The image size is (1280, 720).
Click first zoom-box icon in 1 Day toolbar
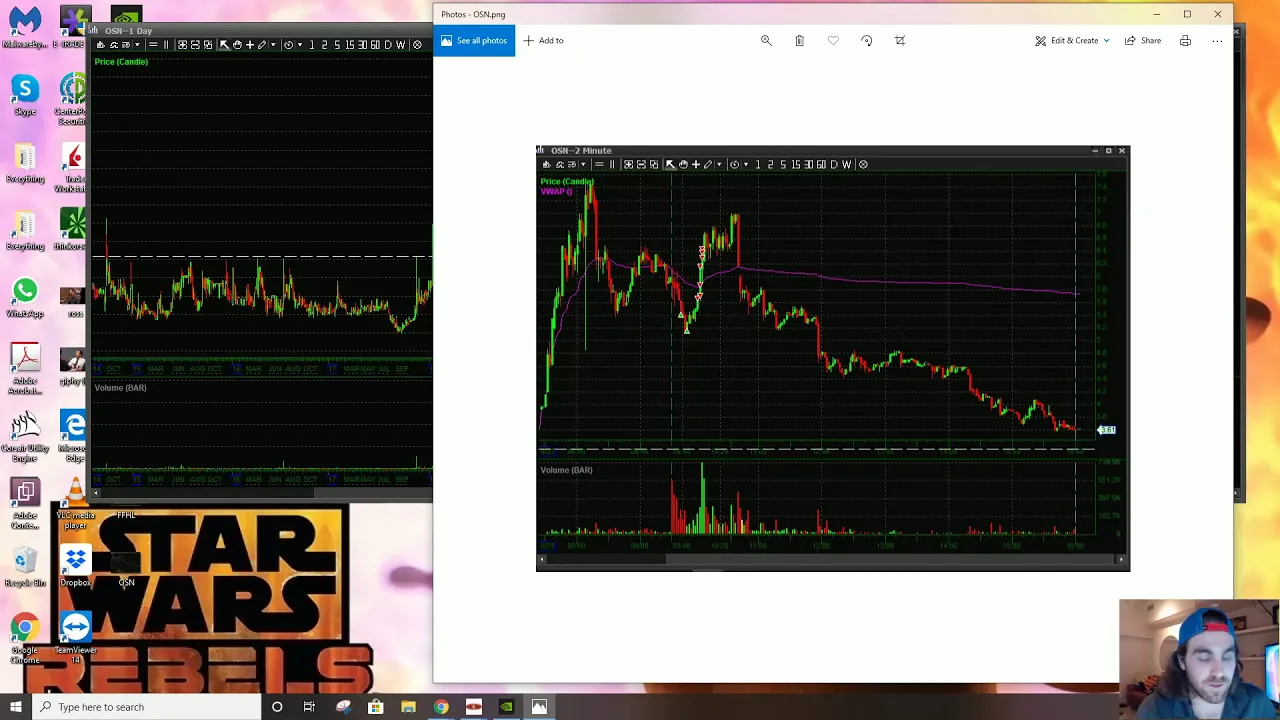(x=182, y=45)
